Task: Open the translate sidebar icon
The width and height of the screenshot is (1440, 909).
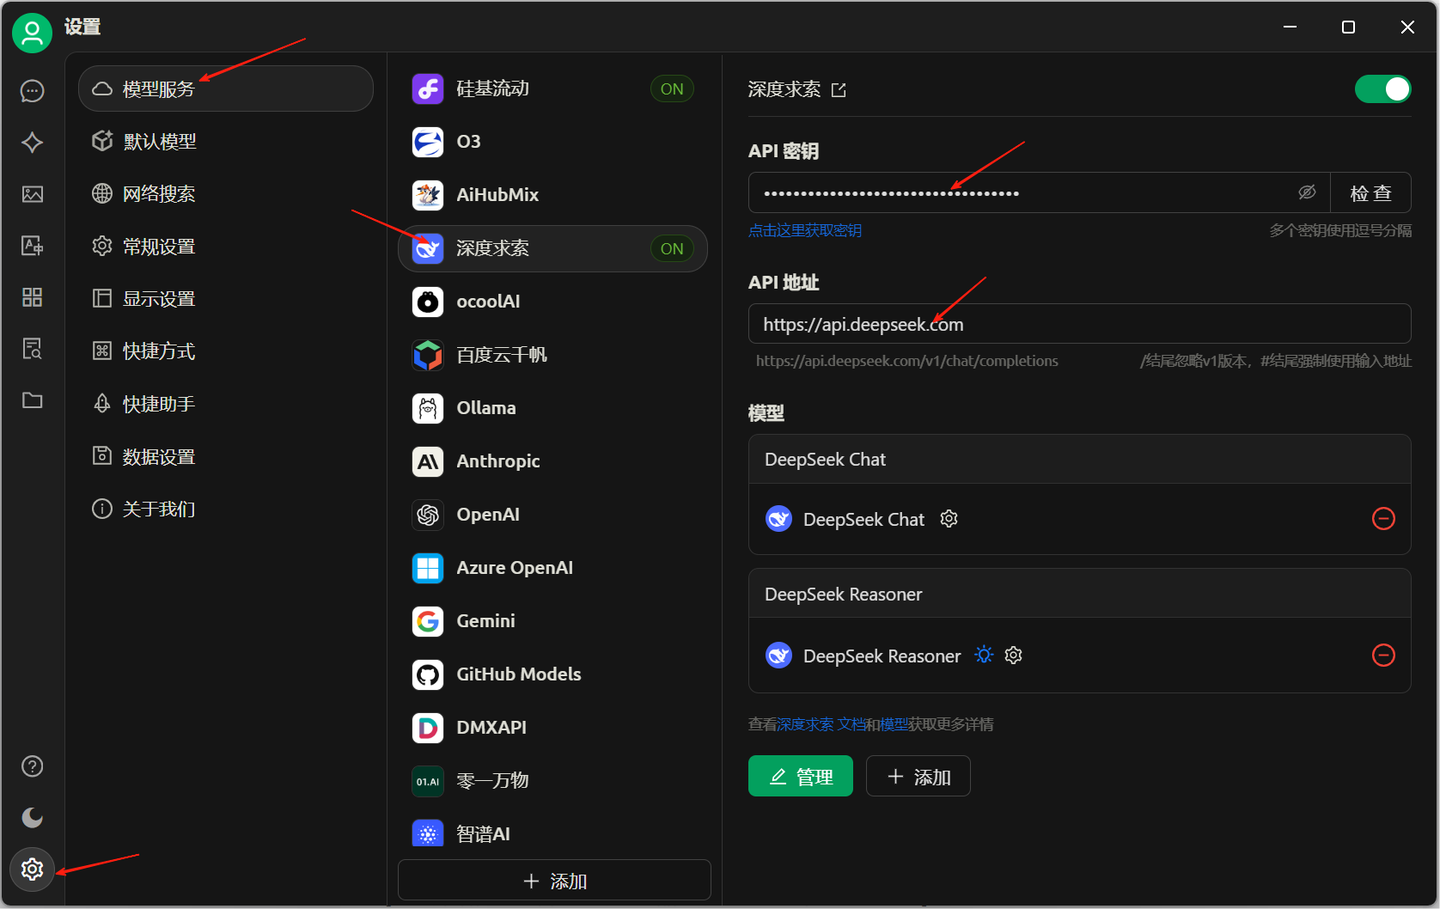Action: (x=32, y=245)
